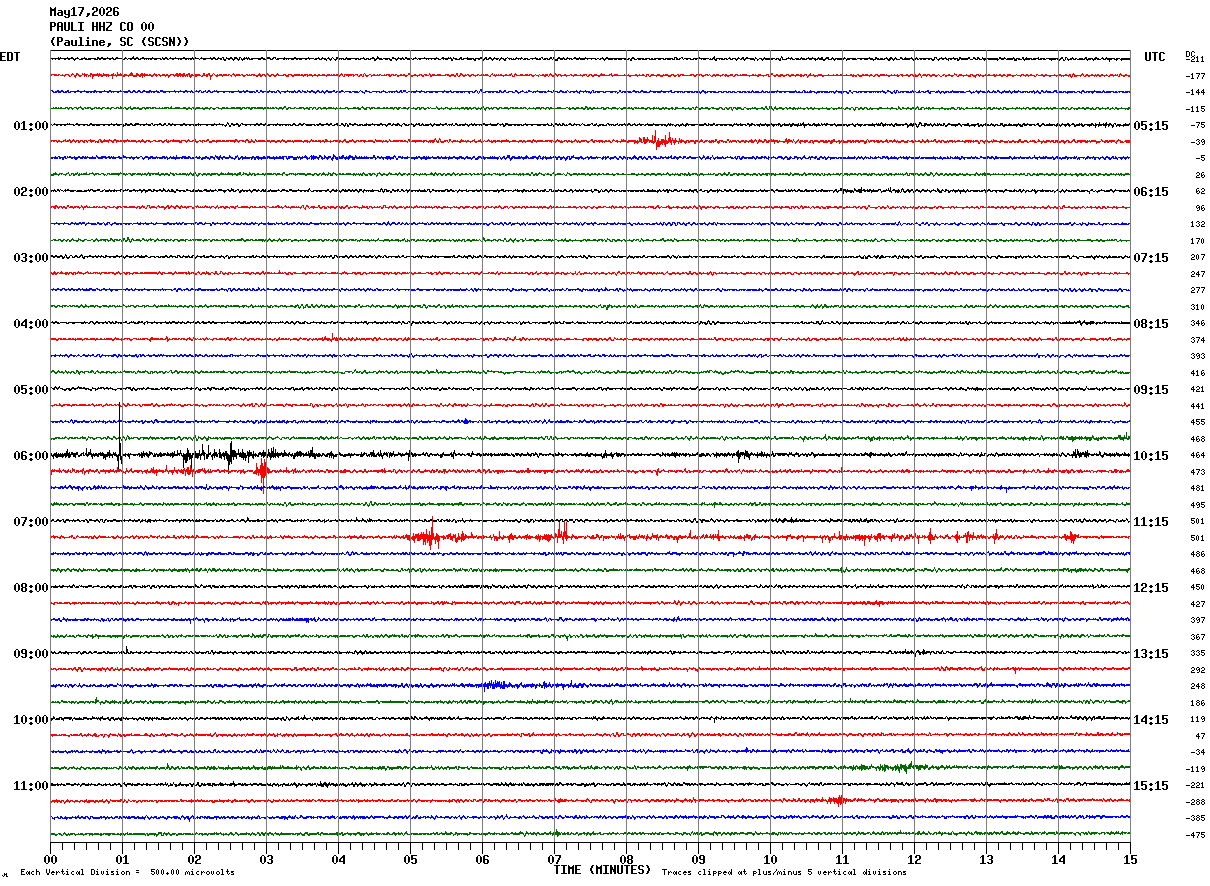This screenshot has width=1210, height=886.
Task: Click the minute 00 tick label on the axis
Action: click(51, 859)
